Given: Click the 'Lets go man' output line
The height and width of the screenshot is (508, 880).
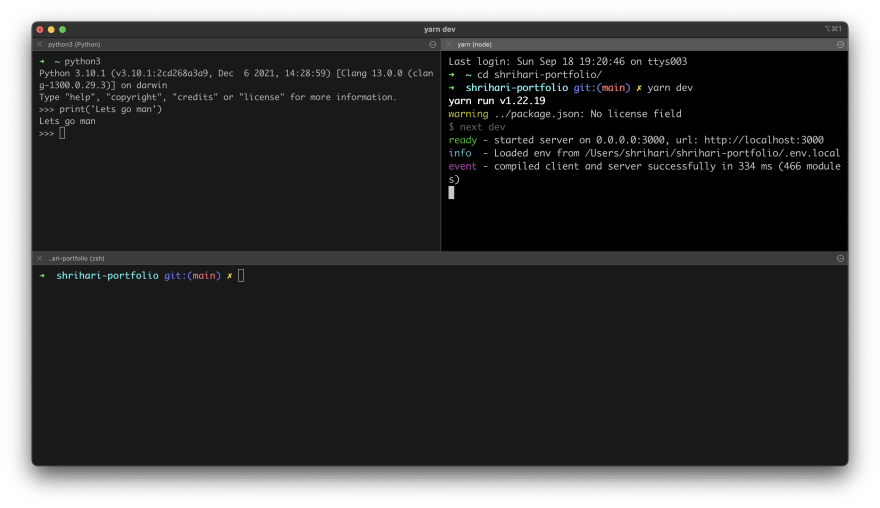Looking at the screenshot, I should point(67,121).
